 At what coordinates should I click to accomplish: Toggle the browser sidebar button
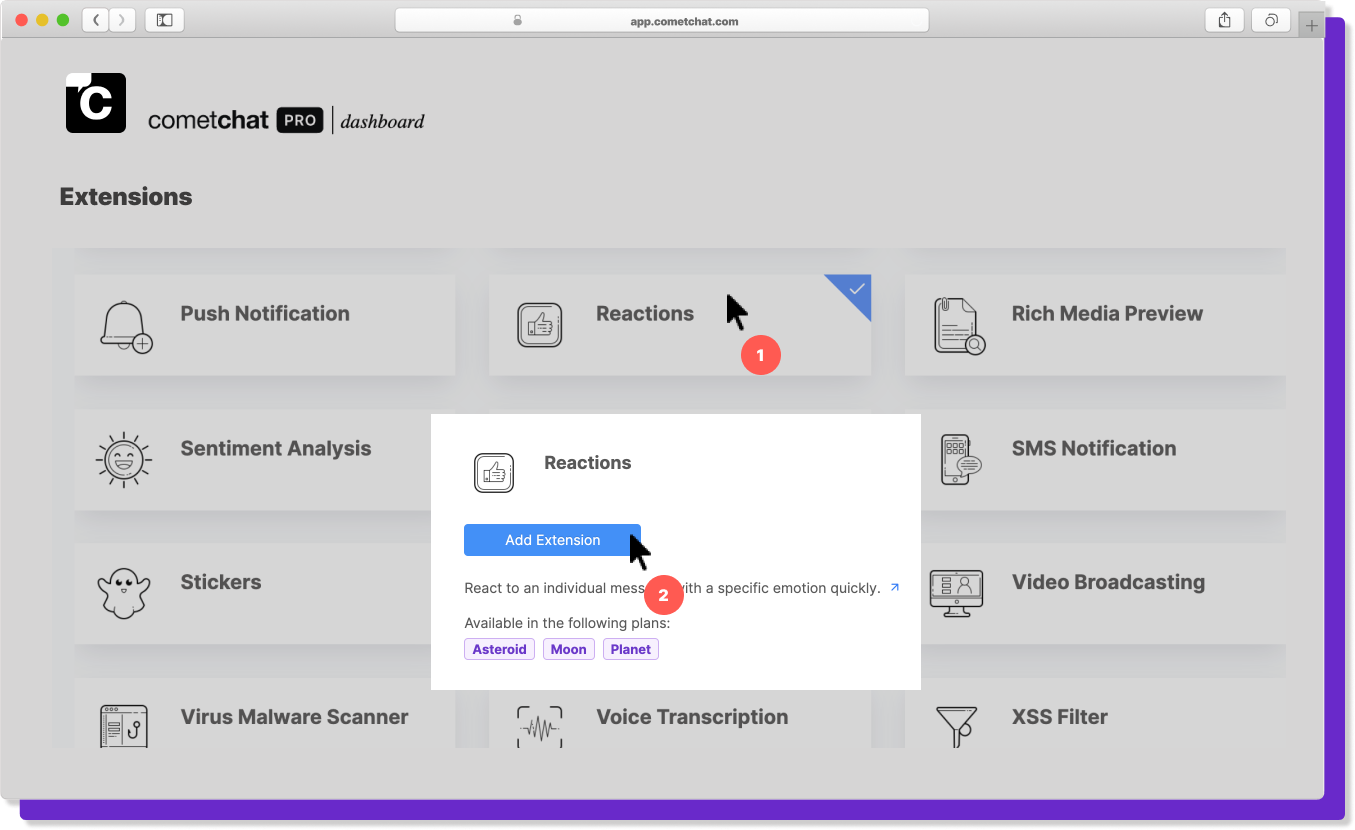click(x=165, y=20)
